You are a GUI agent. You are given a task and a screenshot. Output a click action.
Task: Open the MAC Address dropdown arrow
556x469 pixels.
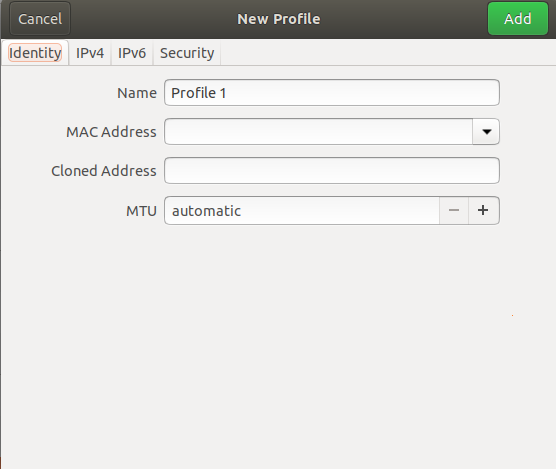[486, 132]
